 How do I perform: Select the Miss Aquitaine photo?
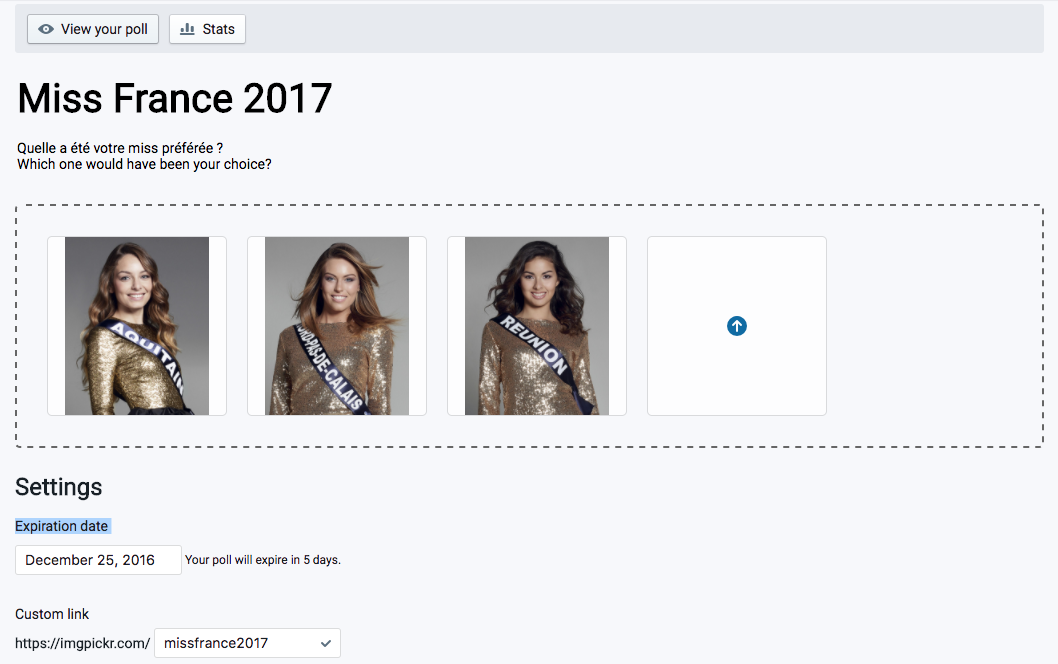point(137,325)
